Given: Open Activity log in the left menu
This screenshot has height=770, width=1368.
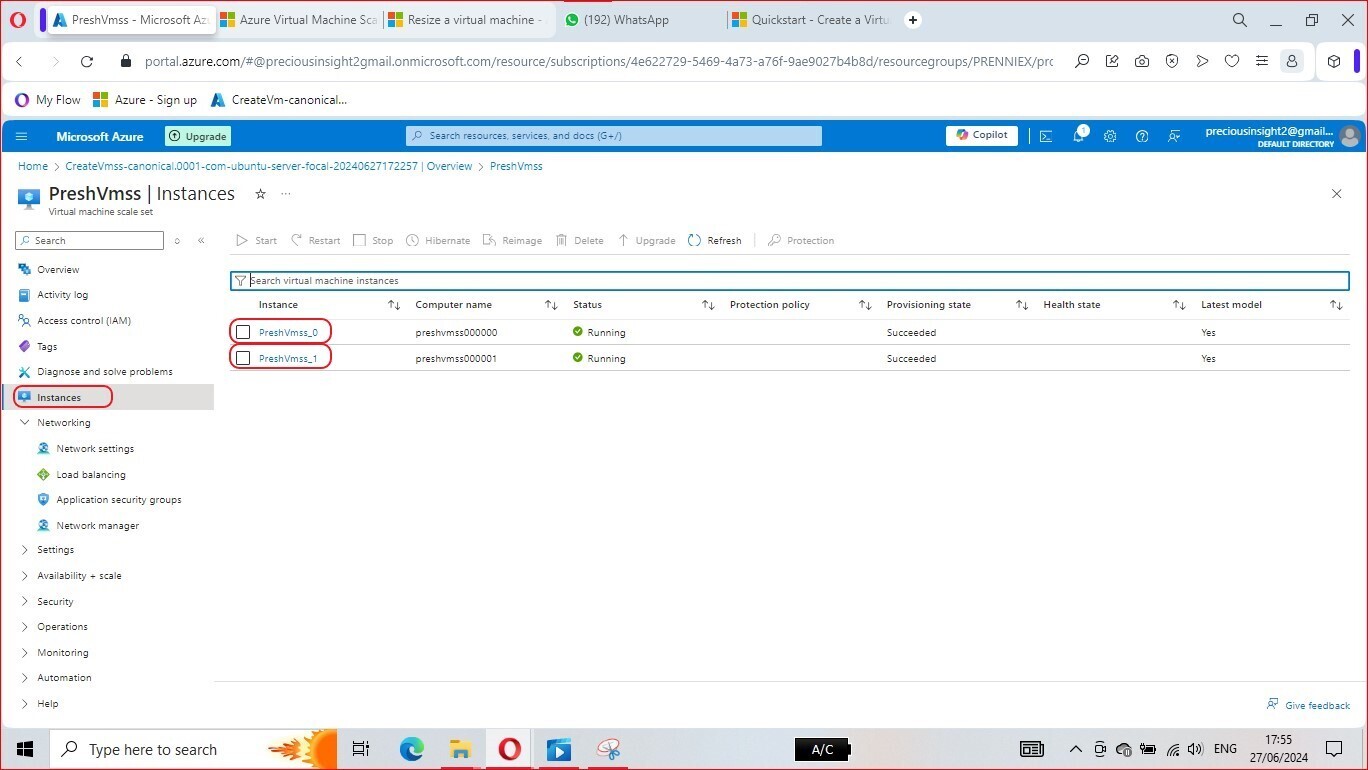Looking at the screenshot, I should pos(62,295).
